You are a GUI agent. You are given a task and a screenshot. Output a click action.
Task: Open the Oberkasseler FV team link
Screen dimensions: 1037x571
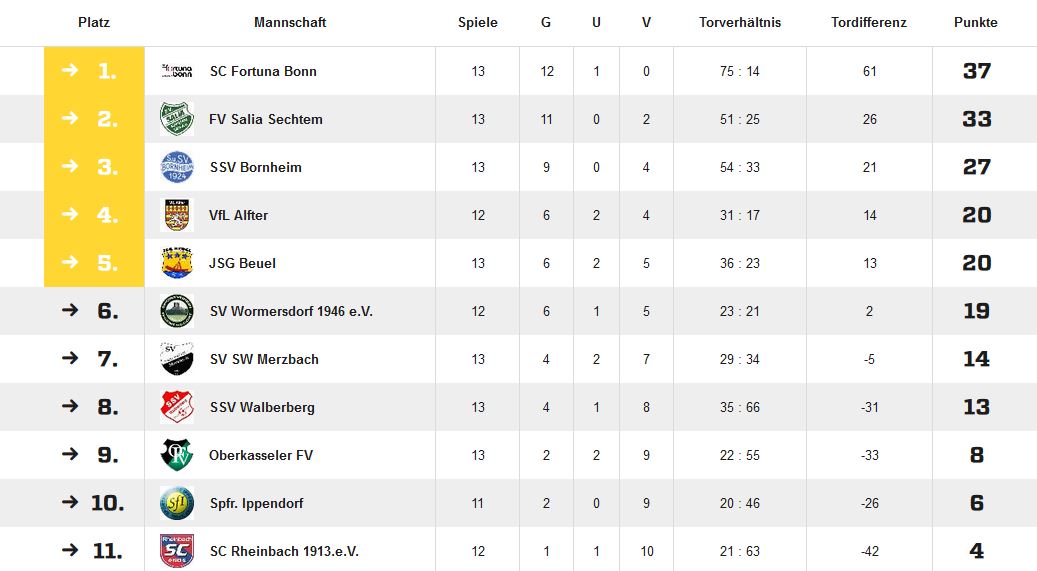261,455
